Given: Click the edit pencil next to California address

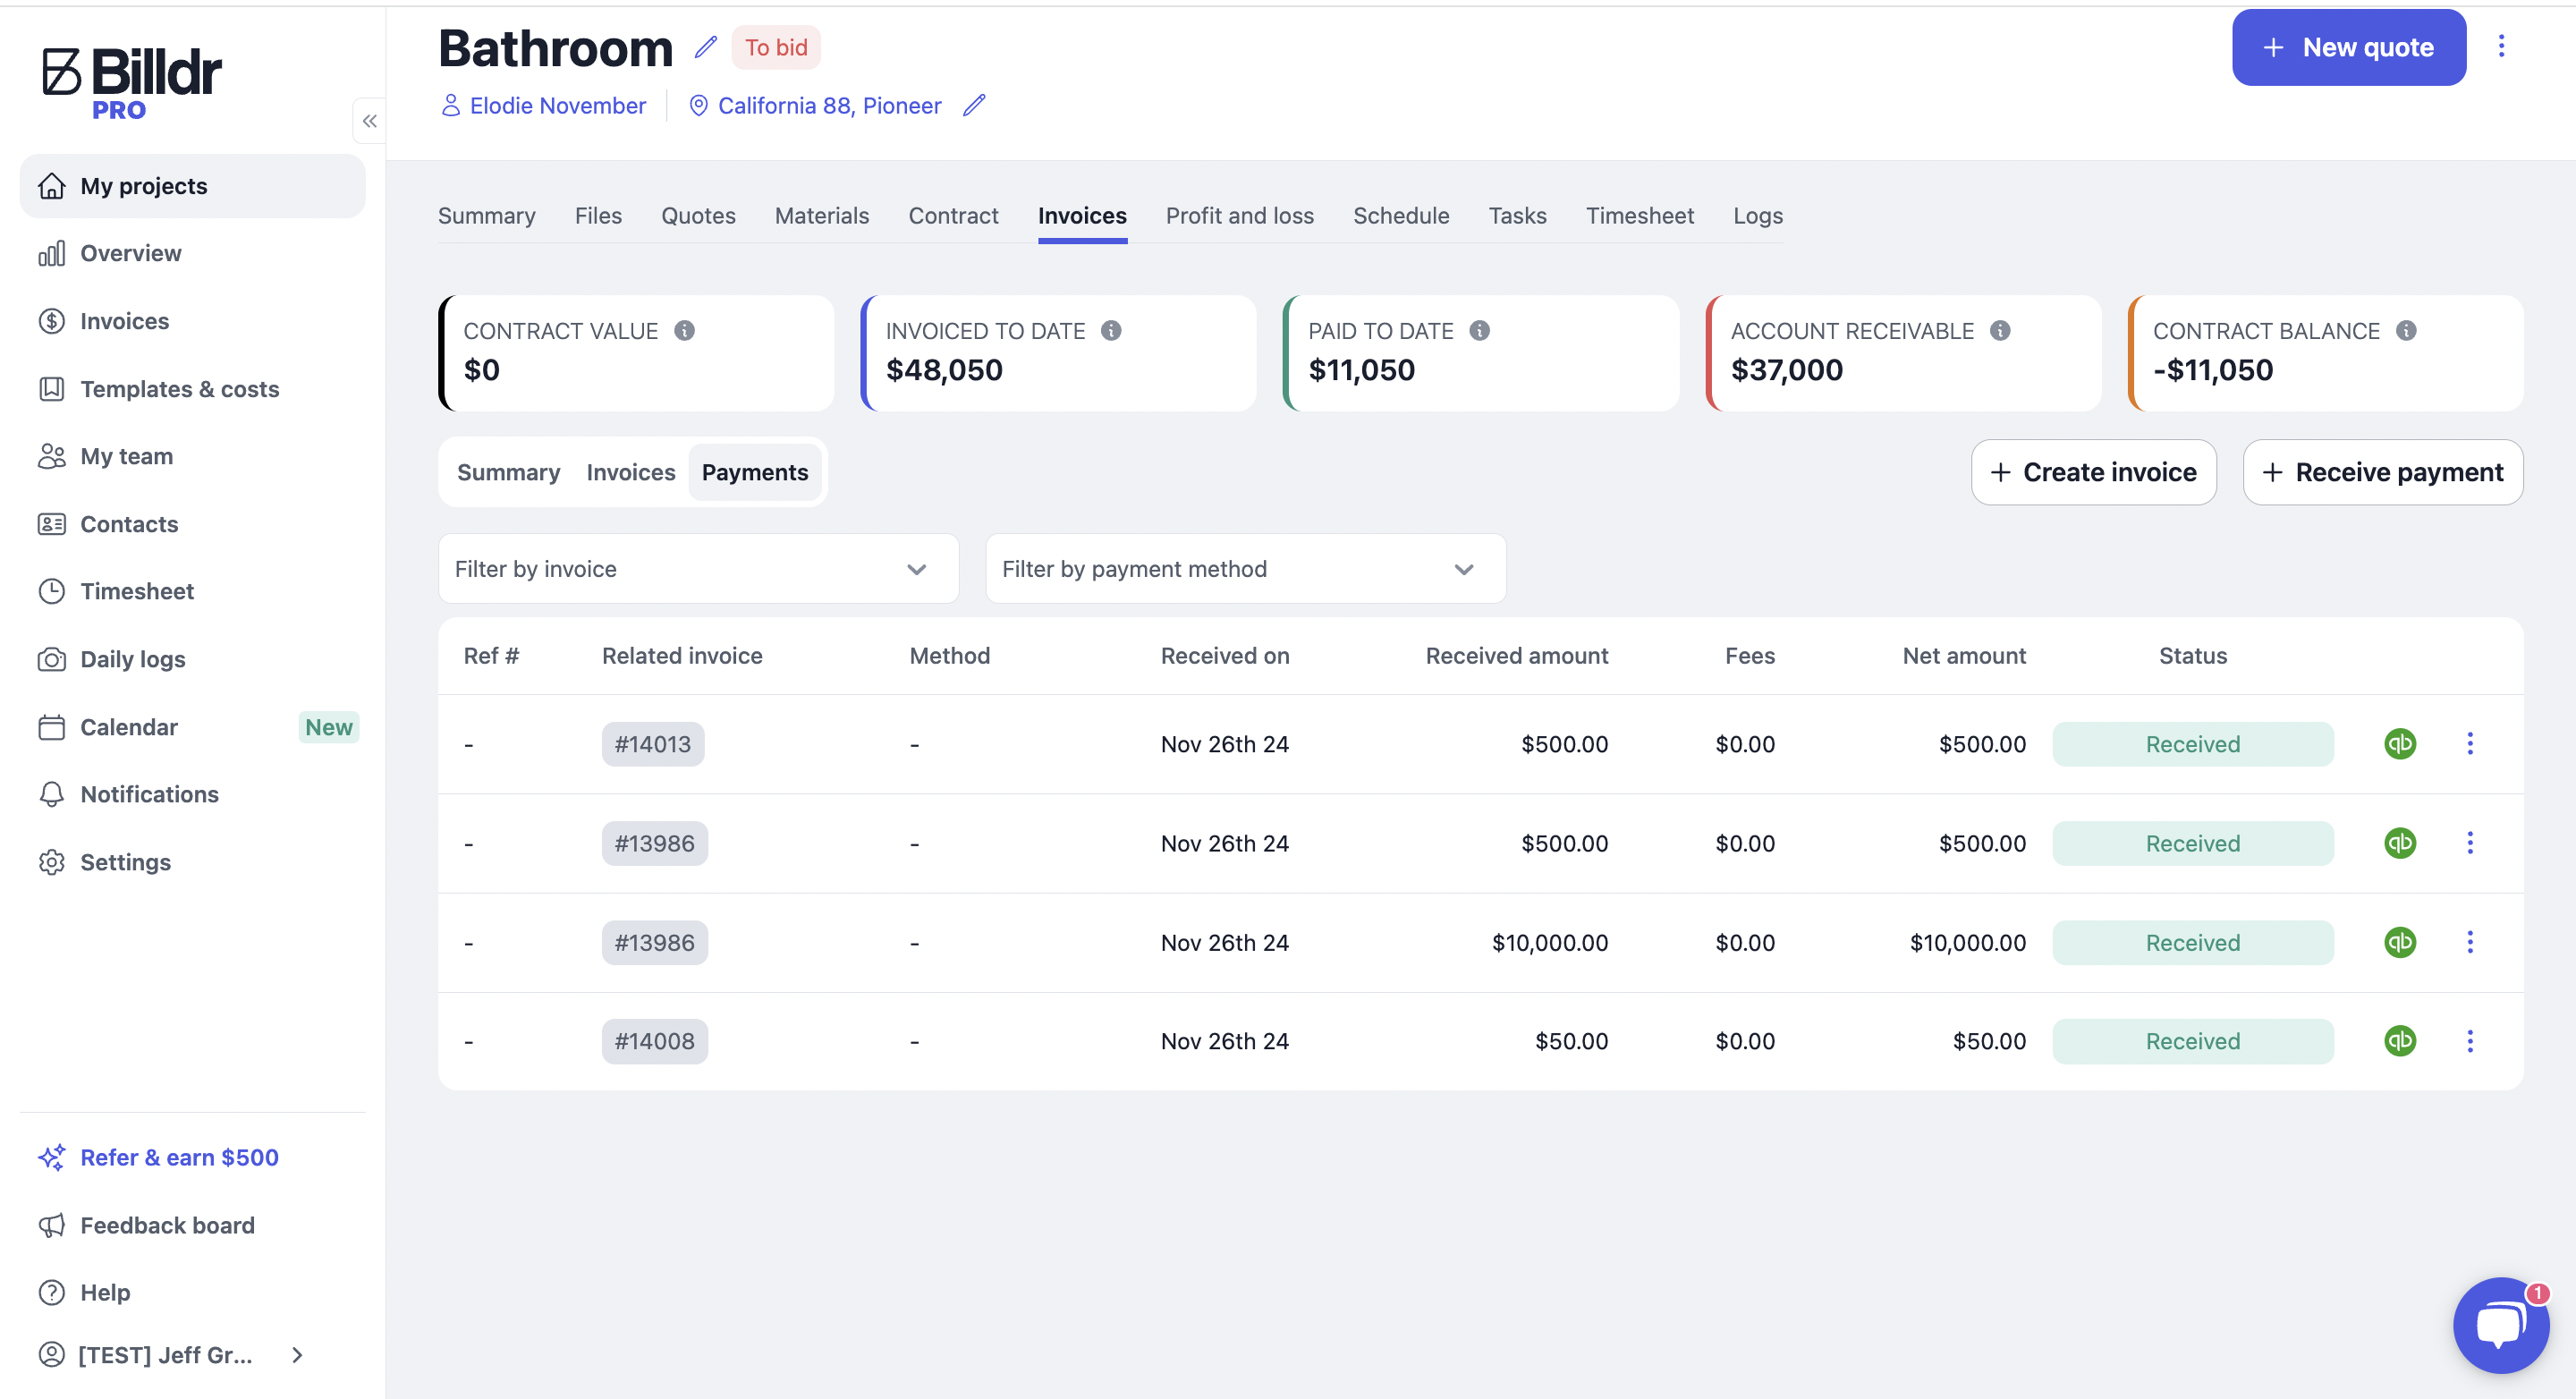Looking at the screenshot, I should (974, 105).
